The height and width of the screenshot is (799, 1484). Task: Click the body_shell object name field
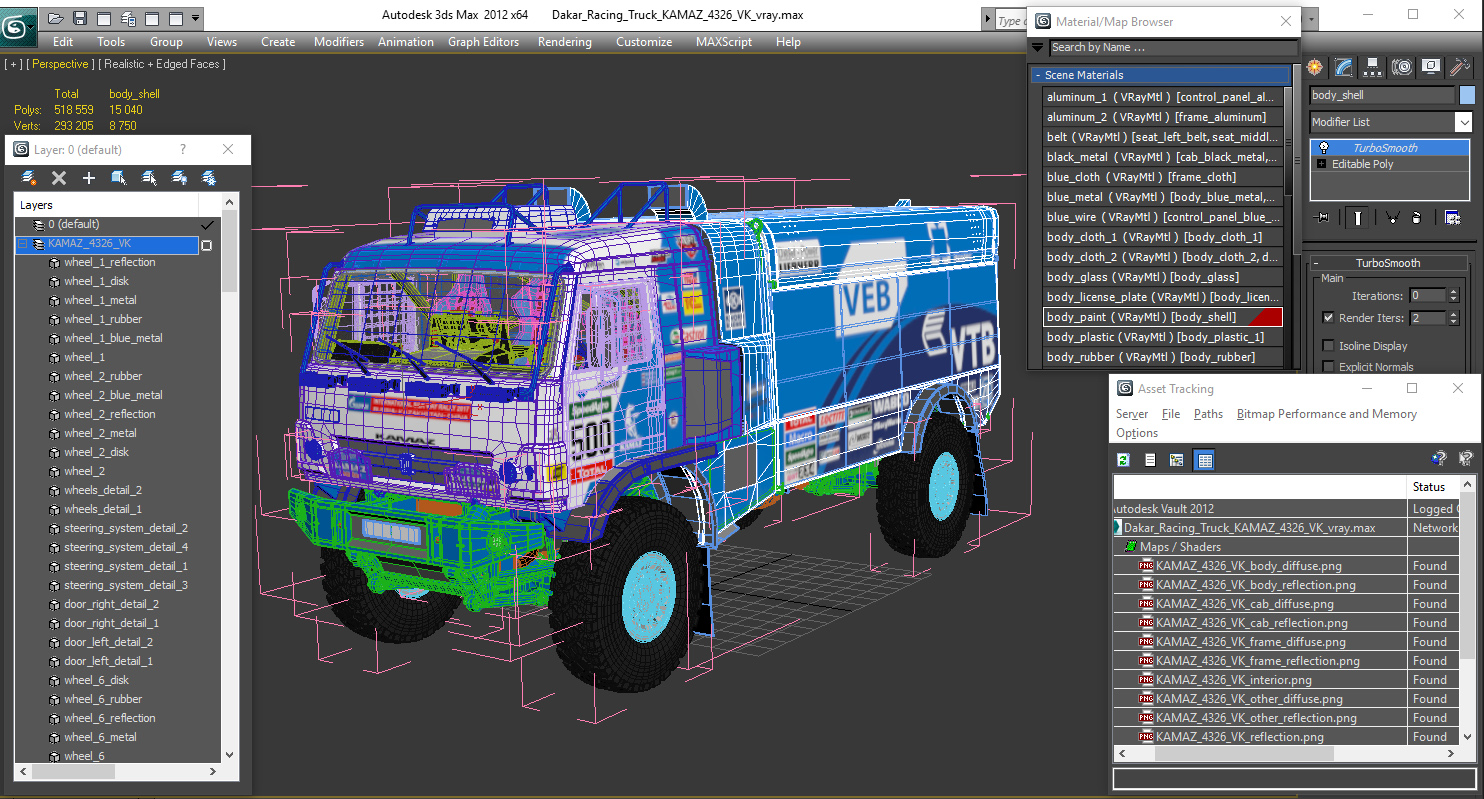pyautogui.click(x=1382, y=95)
